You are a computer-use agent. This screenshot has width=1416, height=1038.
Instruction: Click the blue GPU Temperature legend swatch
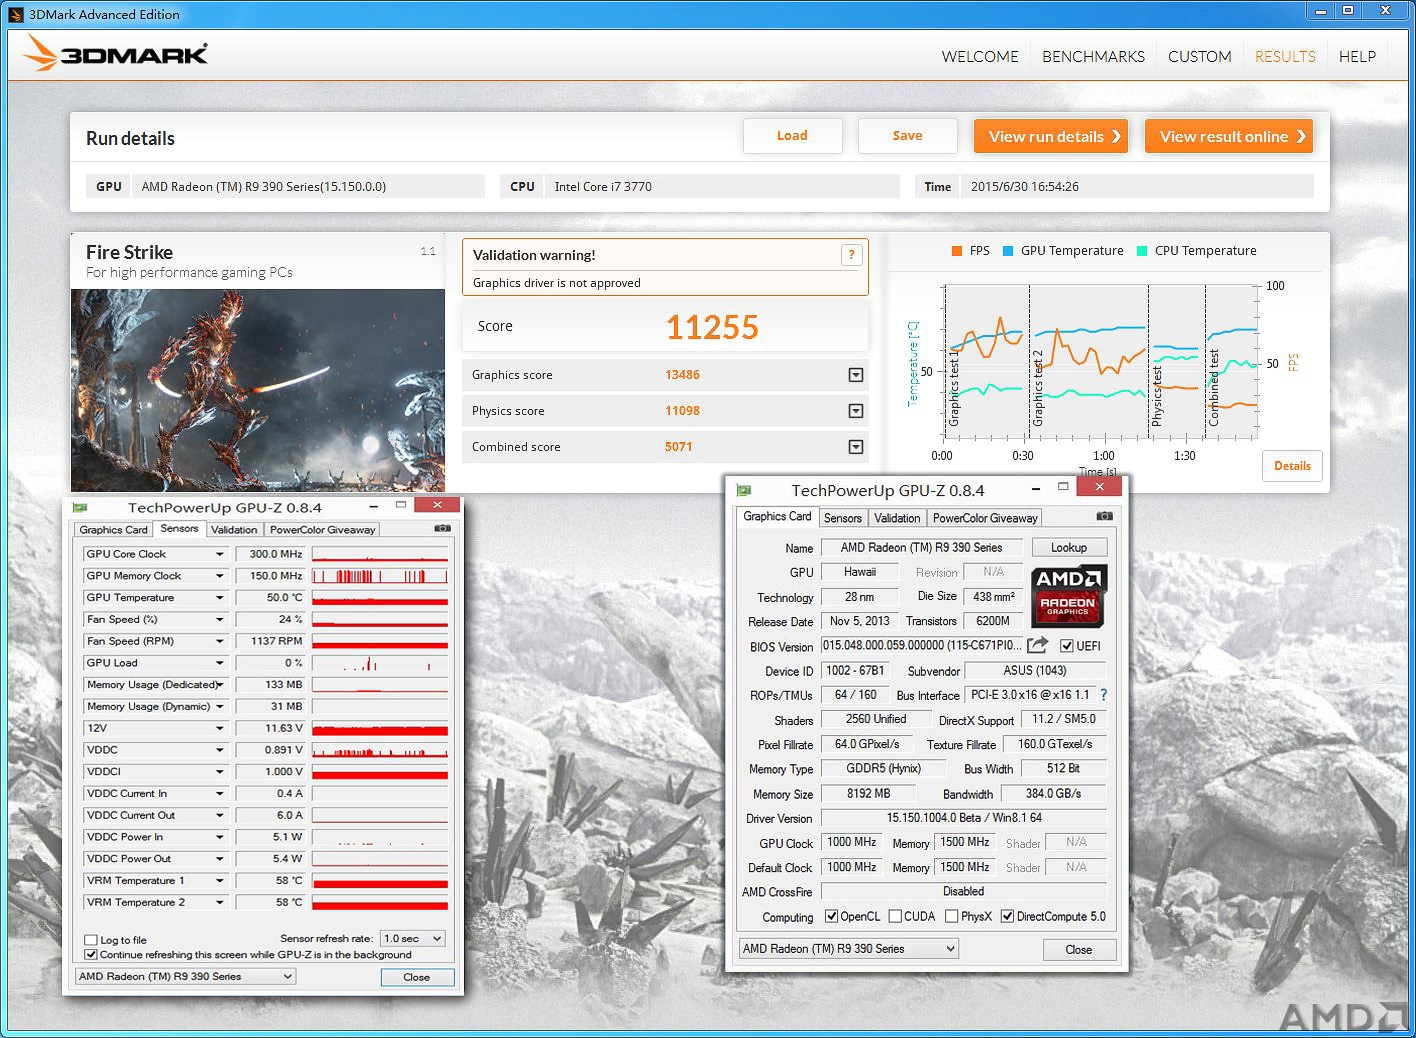pos(1008,251)
